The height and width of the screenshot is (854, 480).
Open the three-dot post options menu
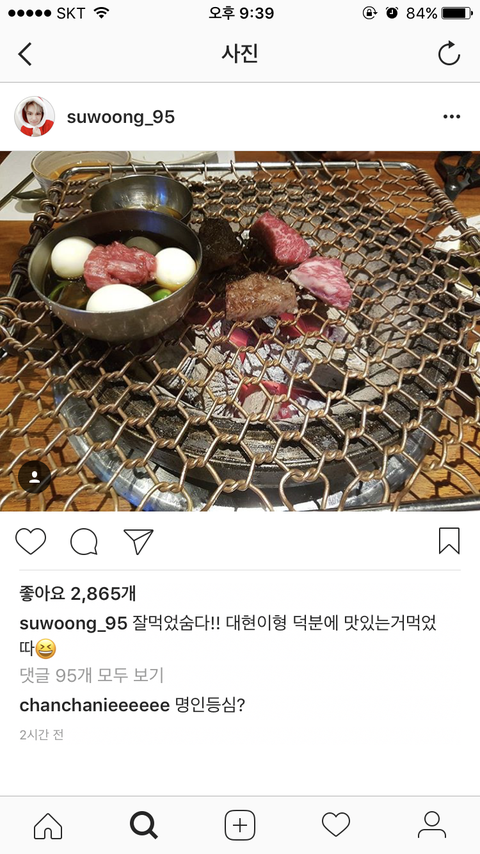tap(451, 117)
